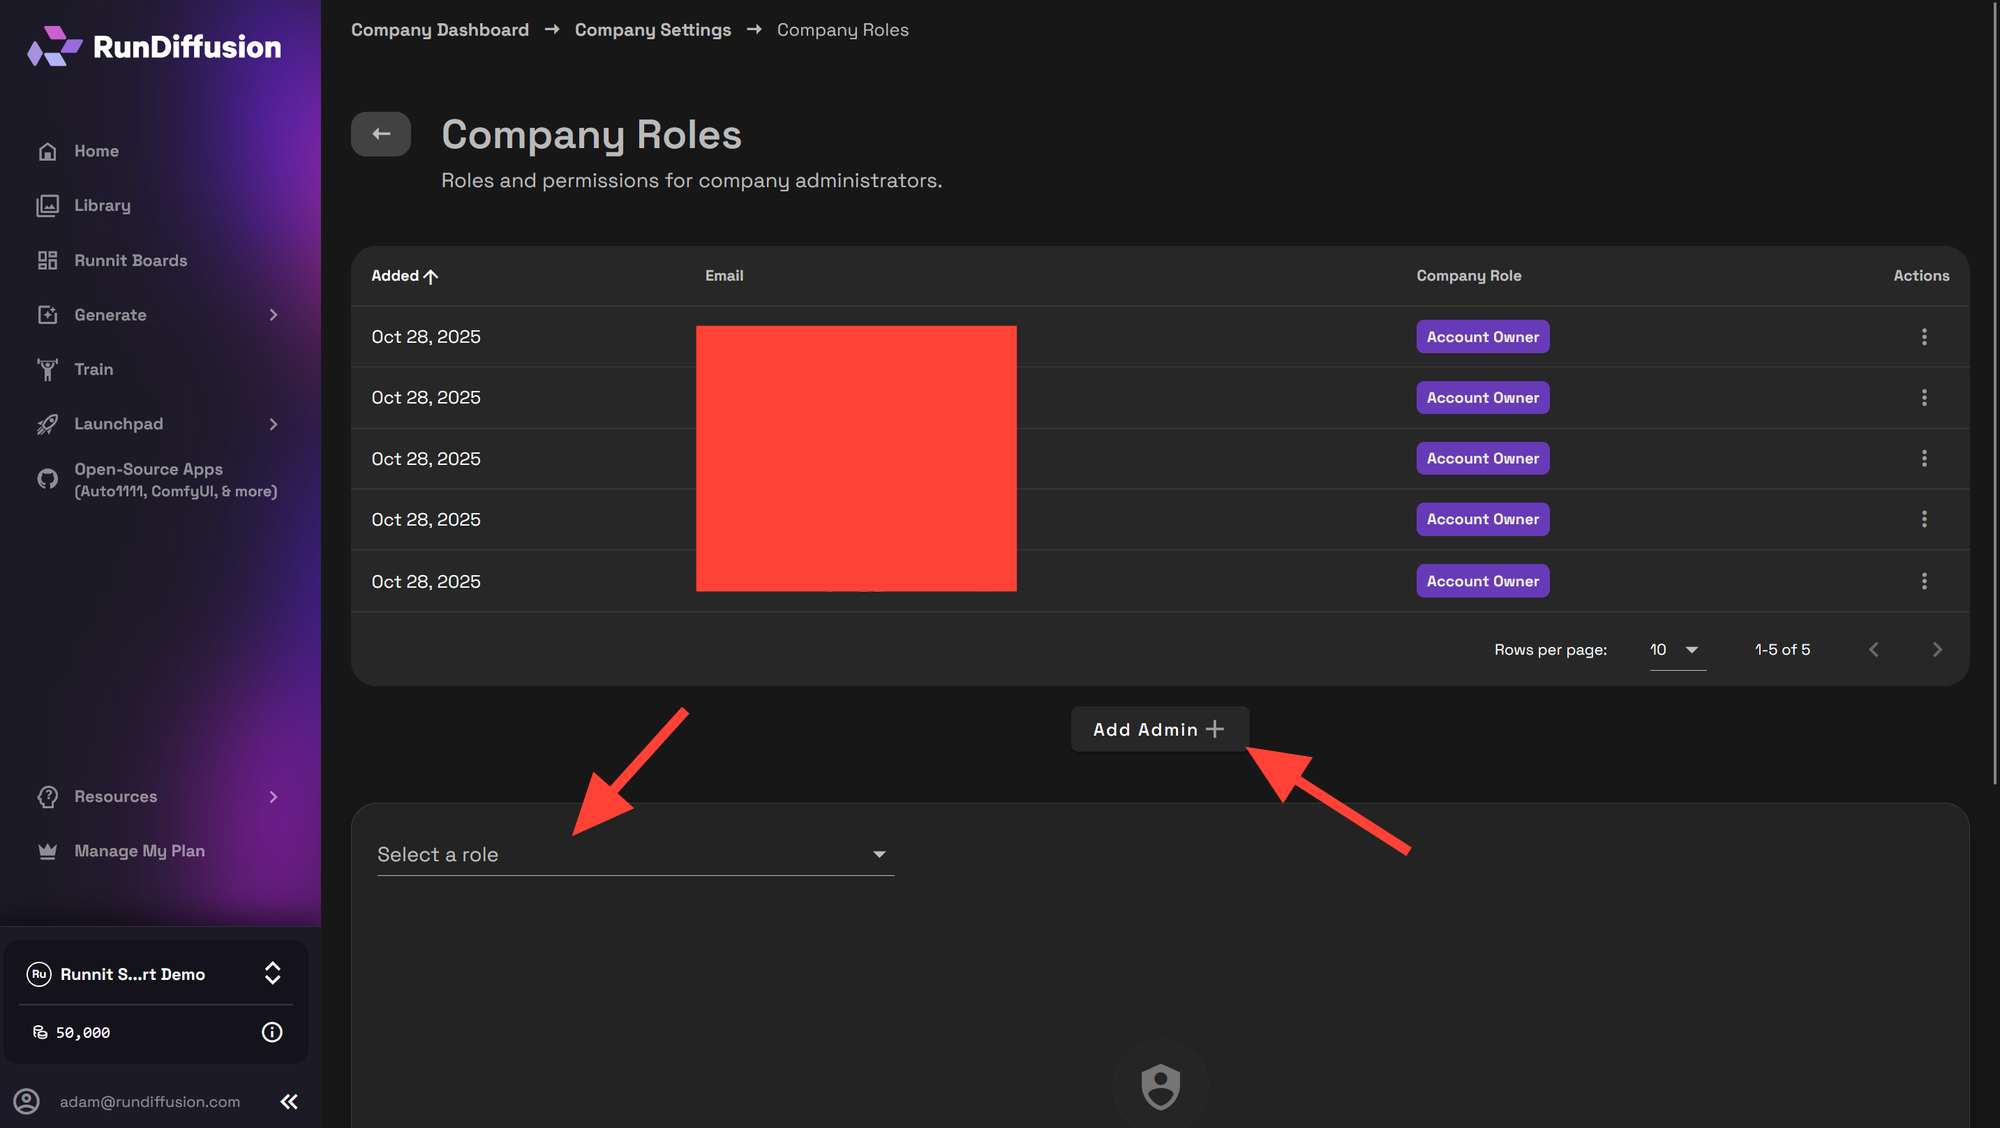Open Manage My Plan
Viewport: 2000px width, 1128px height.
coord(138,850)
